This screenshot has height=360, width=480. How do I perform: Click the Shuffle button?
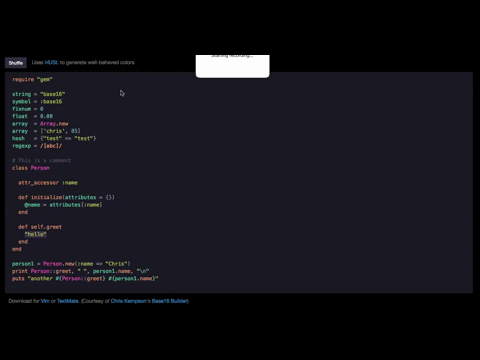click(16, 63)
